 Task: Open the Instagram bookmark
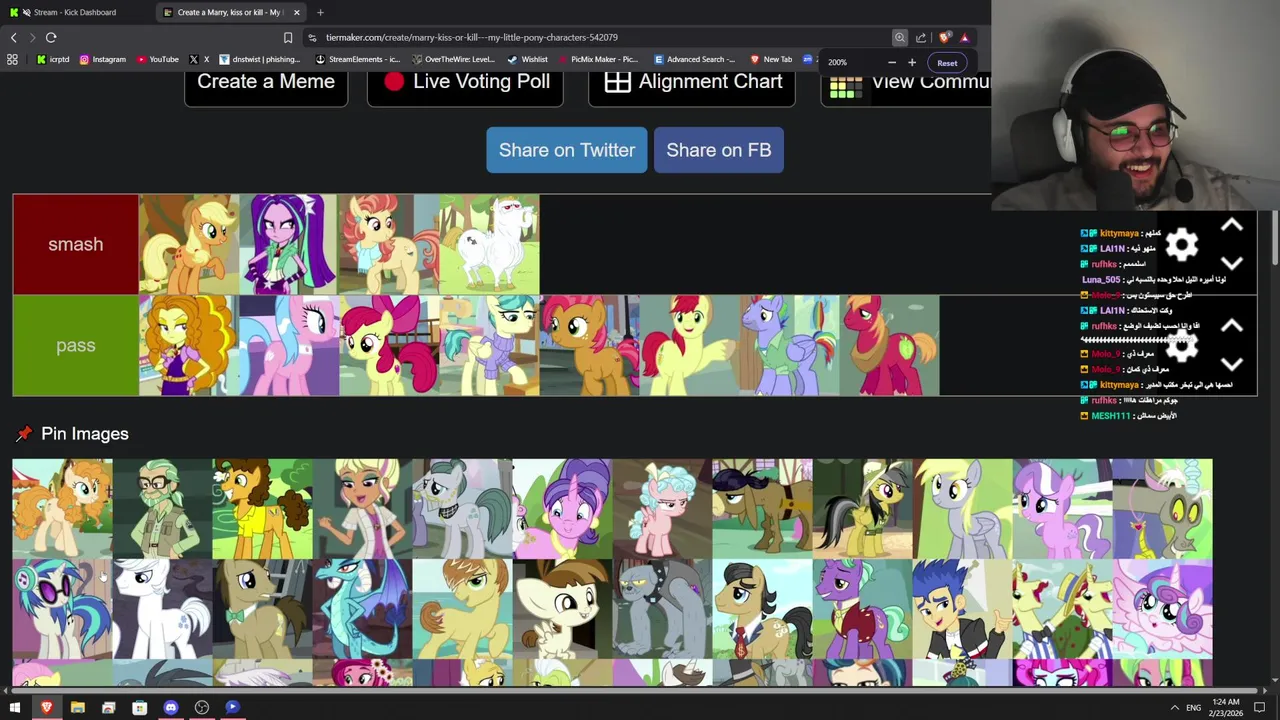[102, 59]
